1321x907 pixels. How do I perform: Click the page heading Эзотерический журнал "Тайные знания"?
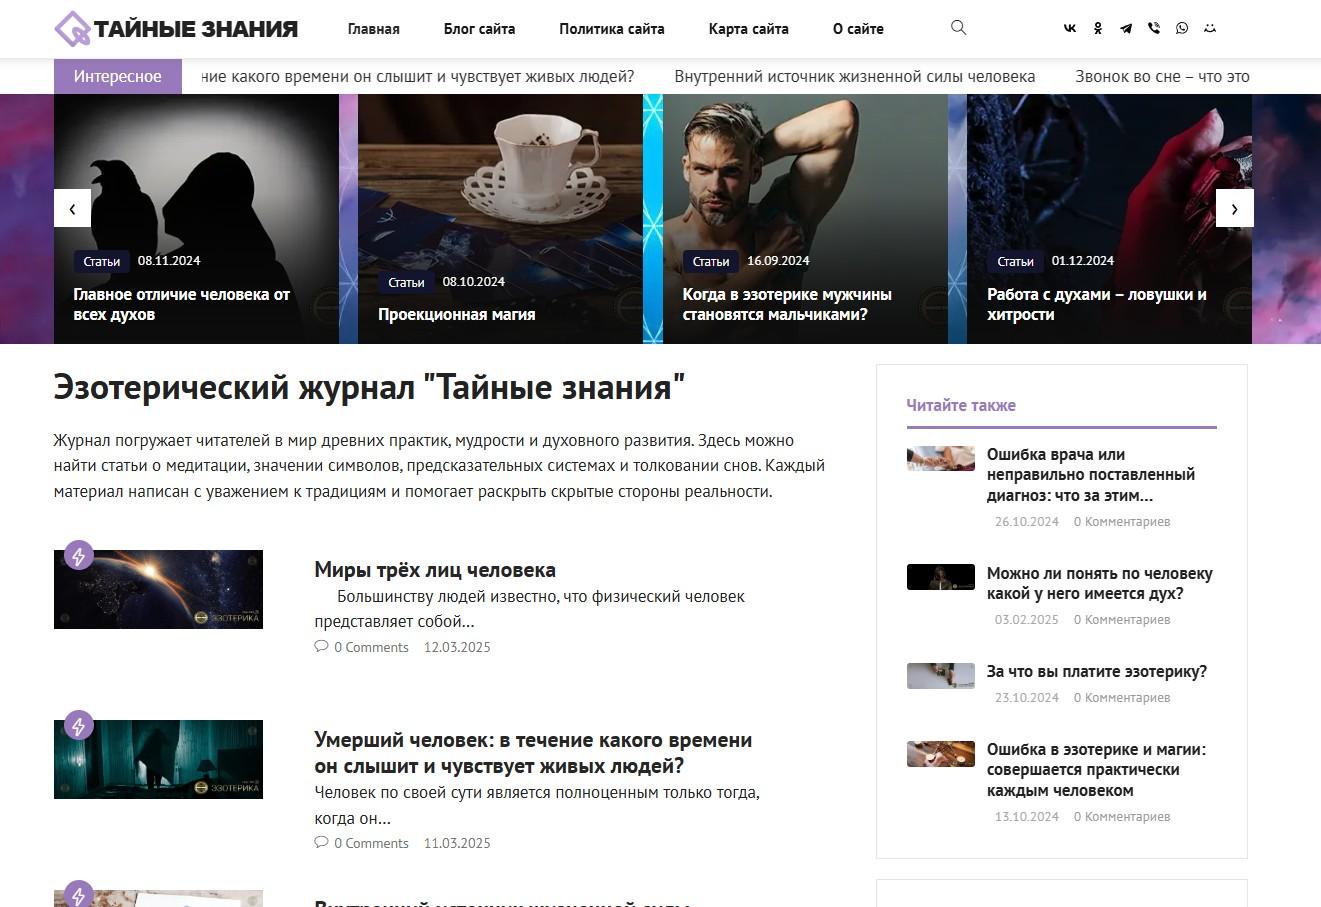(369, 387)
